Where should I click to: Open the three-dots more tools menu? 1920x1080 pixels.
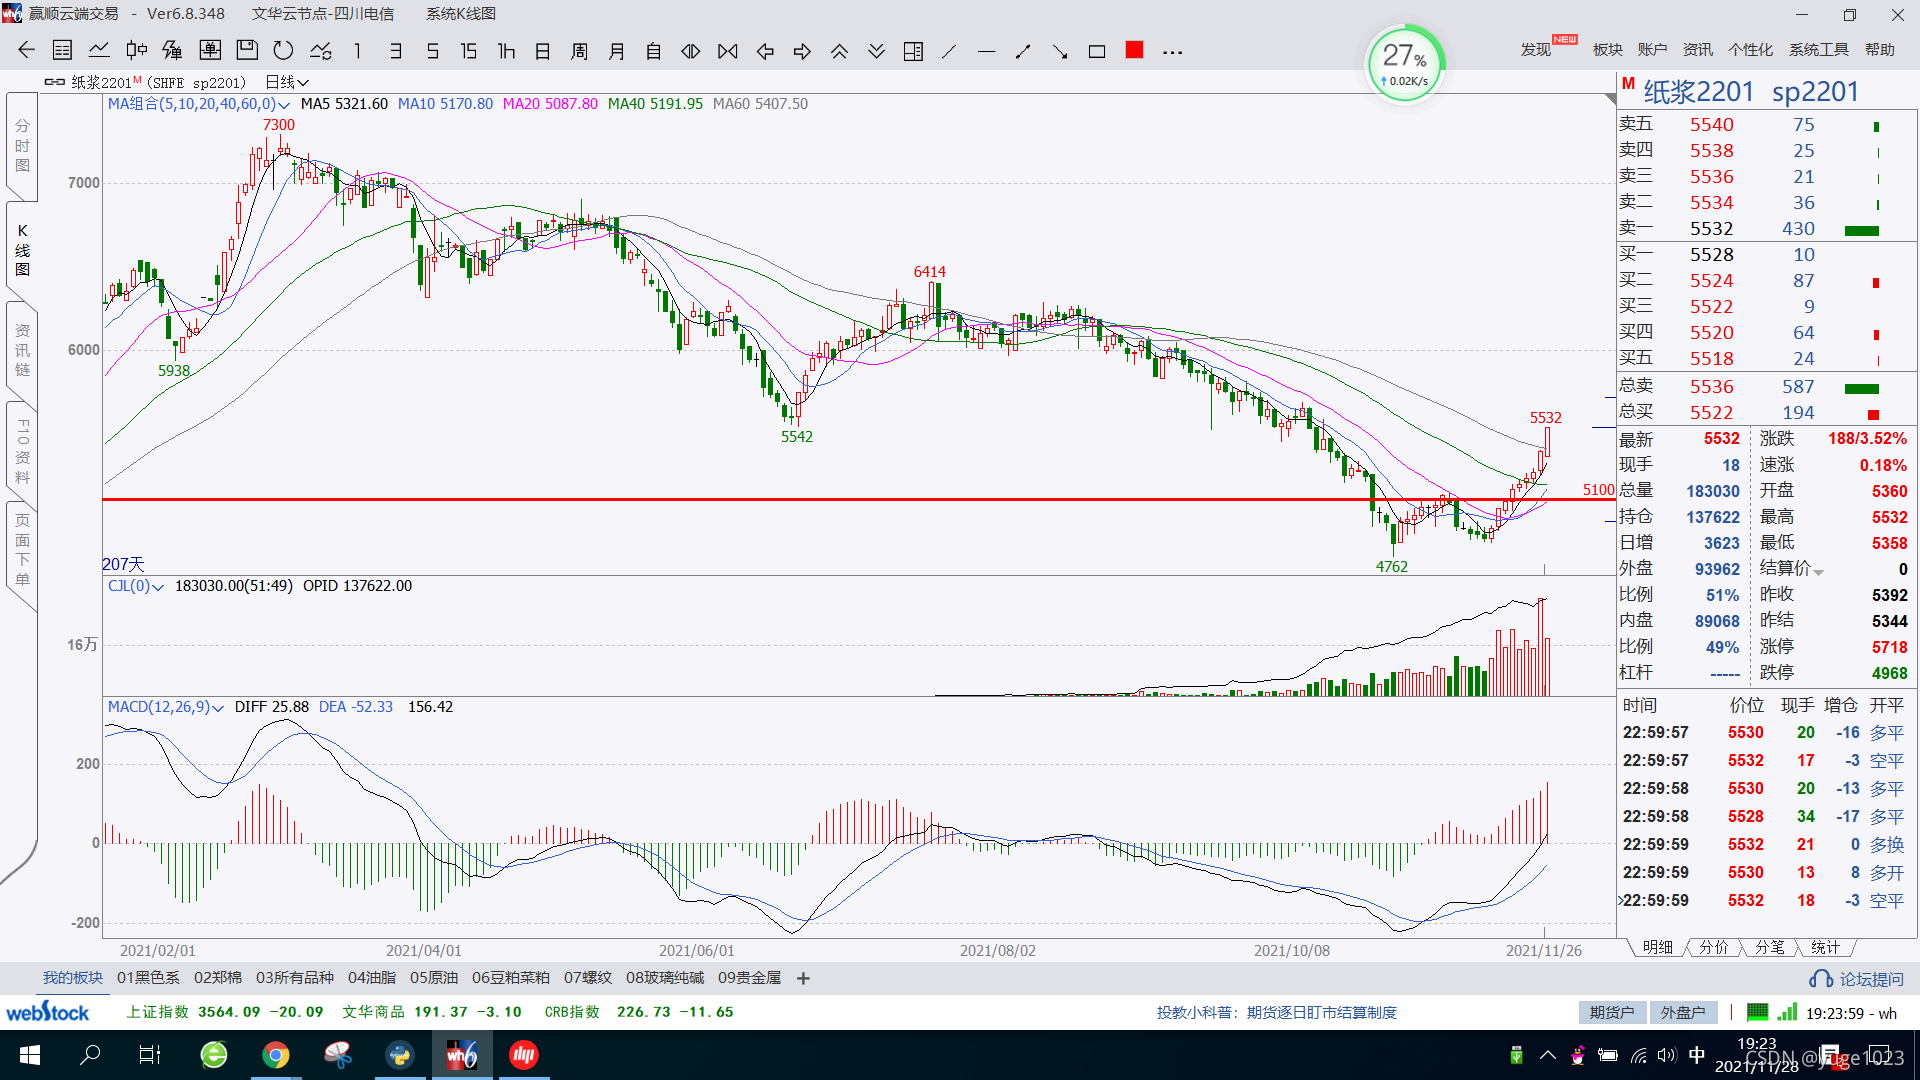1173,52
